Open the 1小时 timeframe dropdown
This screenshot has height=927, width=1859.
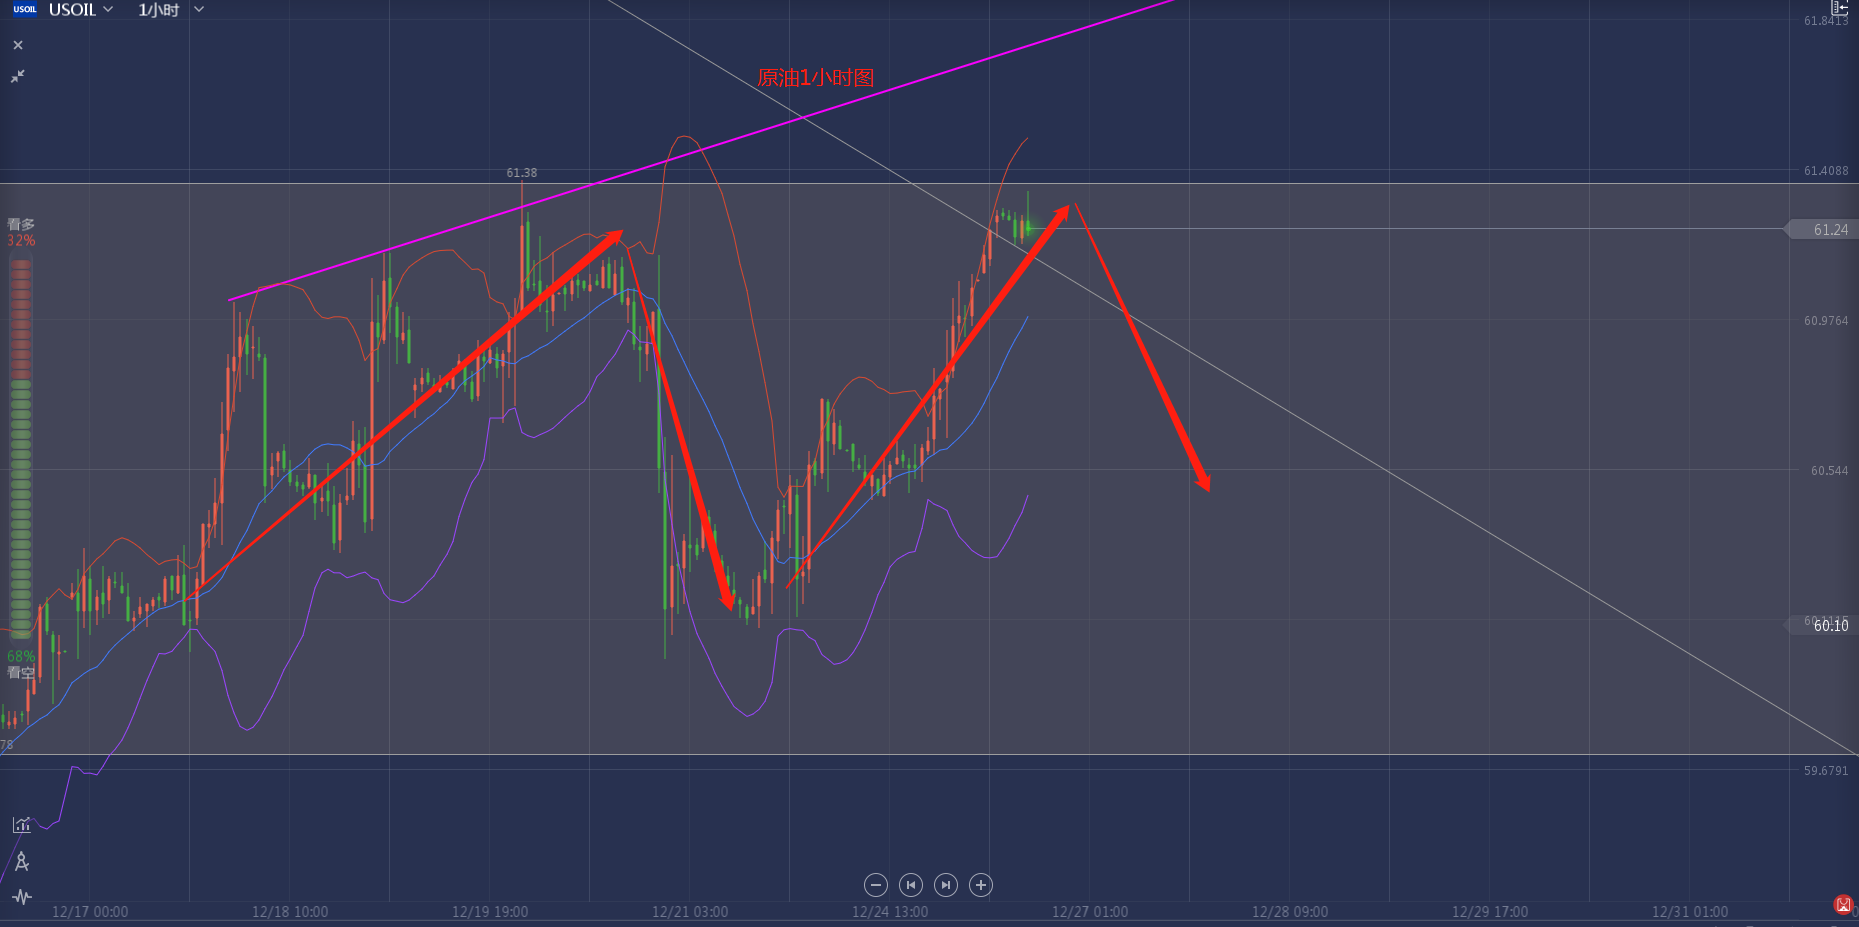tap(171, 10)
